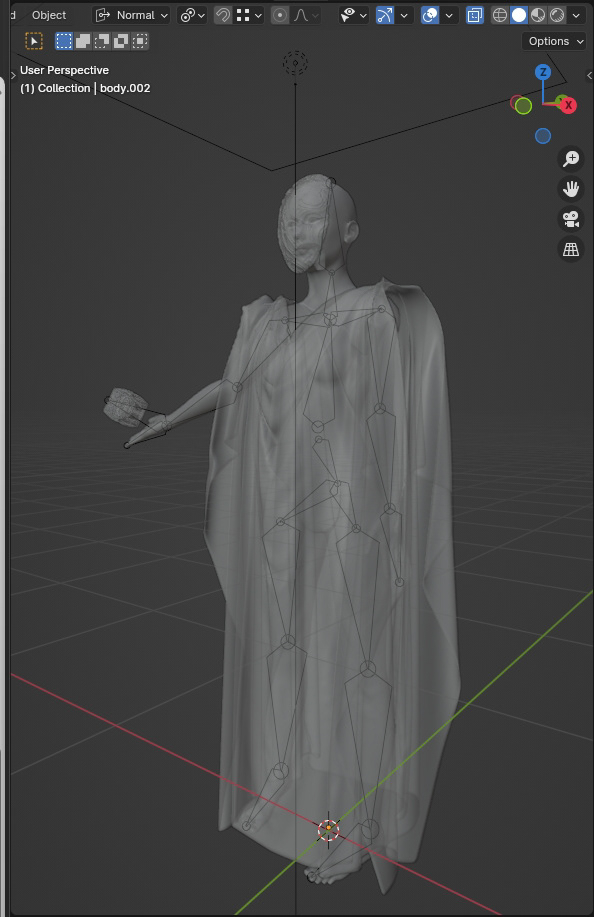Switch to material preview shading
The image size is (594, 917).
pos(538,15)
